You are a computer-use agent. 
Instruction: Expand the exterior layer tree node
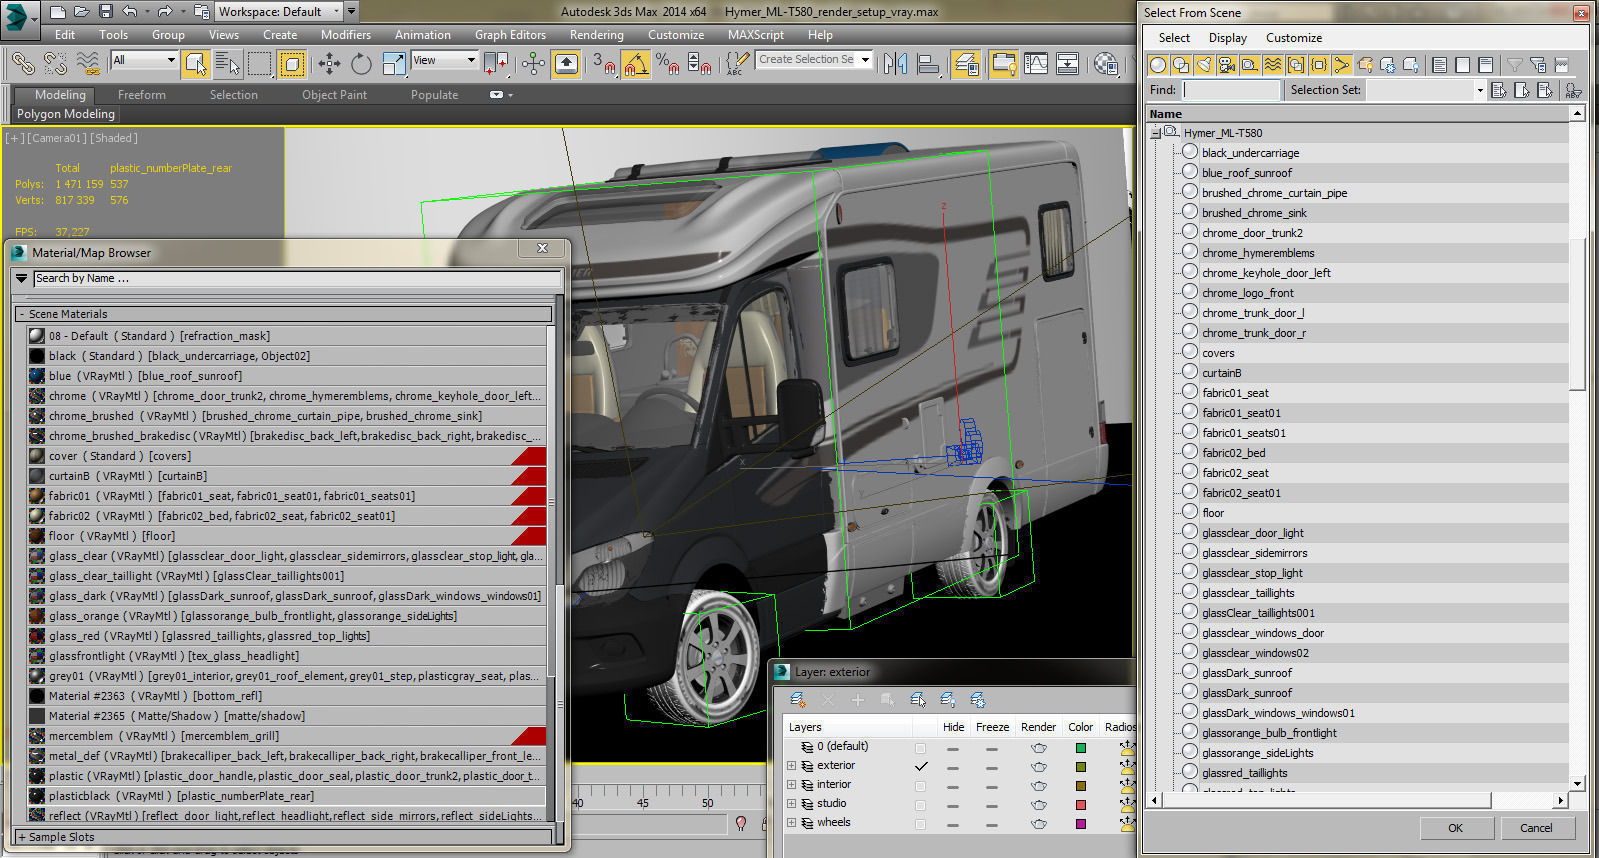(x=792, y=766)
